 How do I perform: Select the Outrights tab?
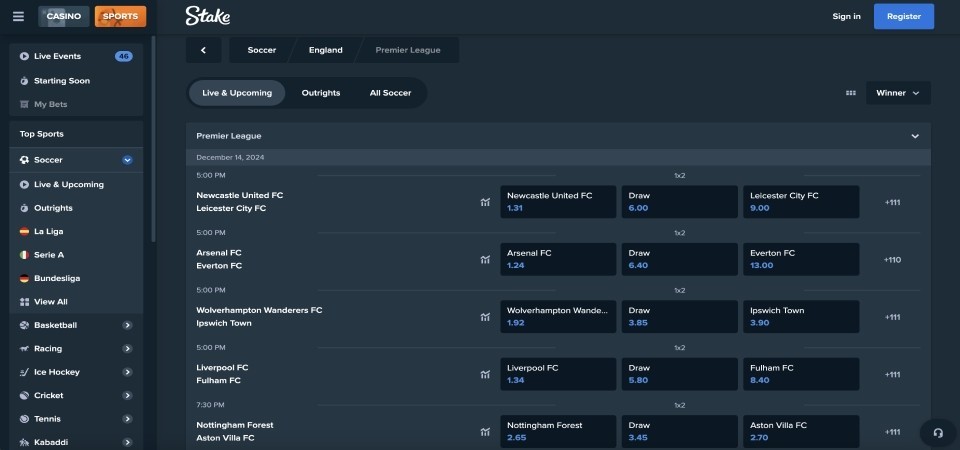321,93
